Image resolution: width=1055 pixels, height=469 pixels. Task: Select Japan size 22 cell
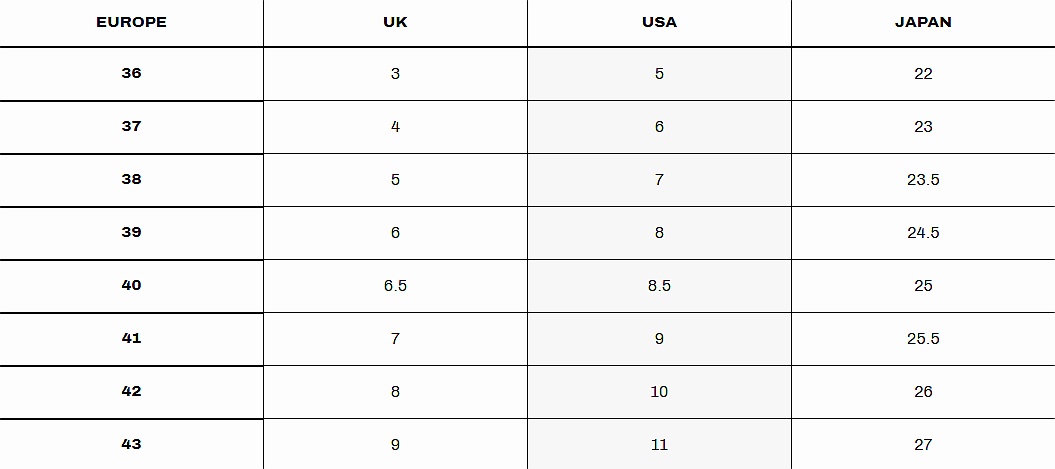(x=923, y=74)
